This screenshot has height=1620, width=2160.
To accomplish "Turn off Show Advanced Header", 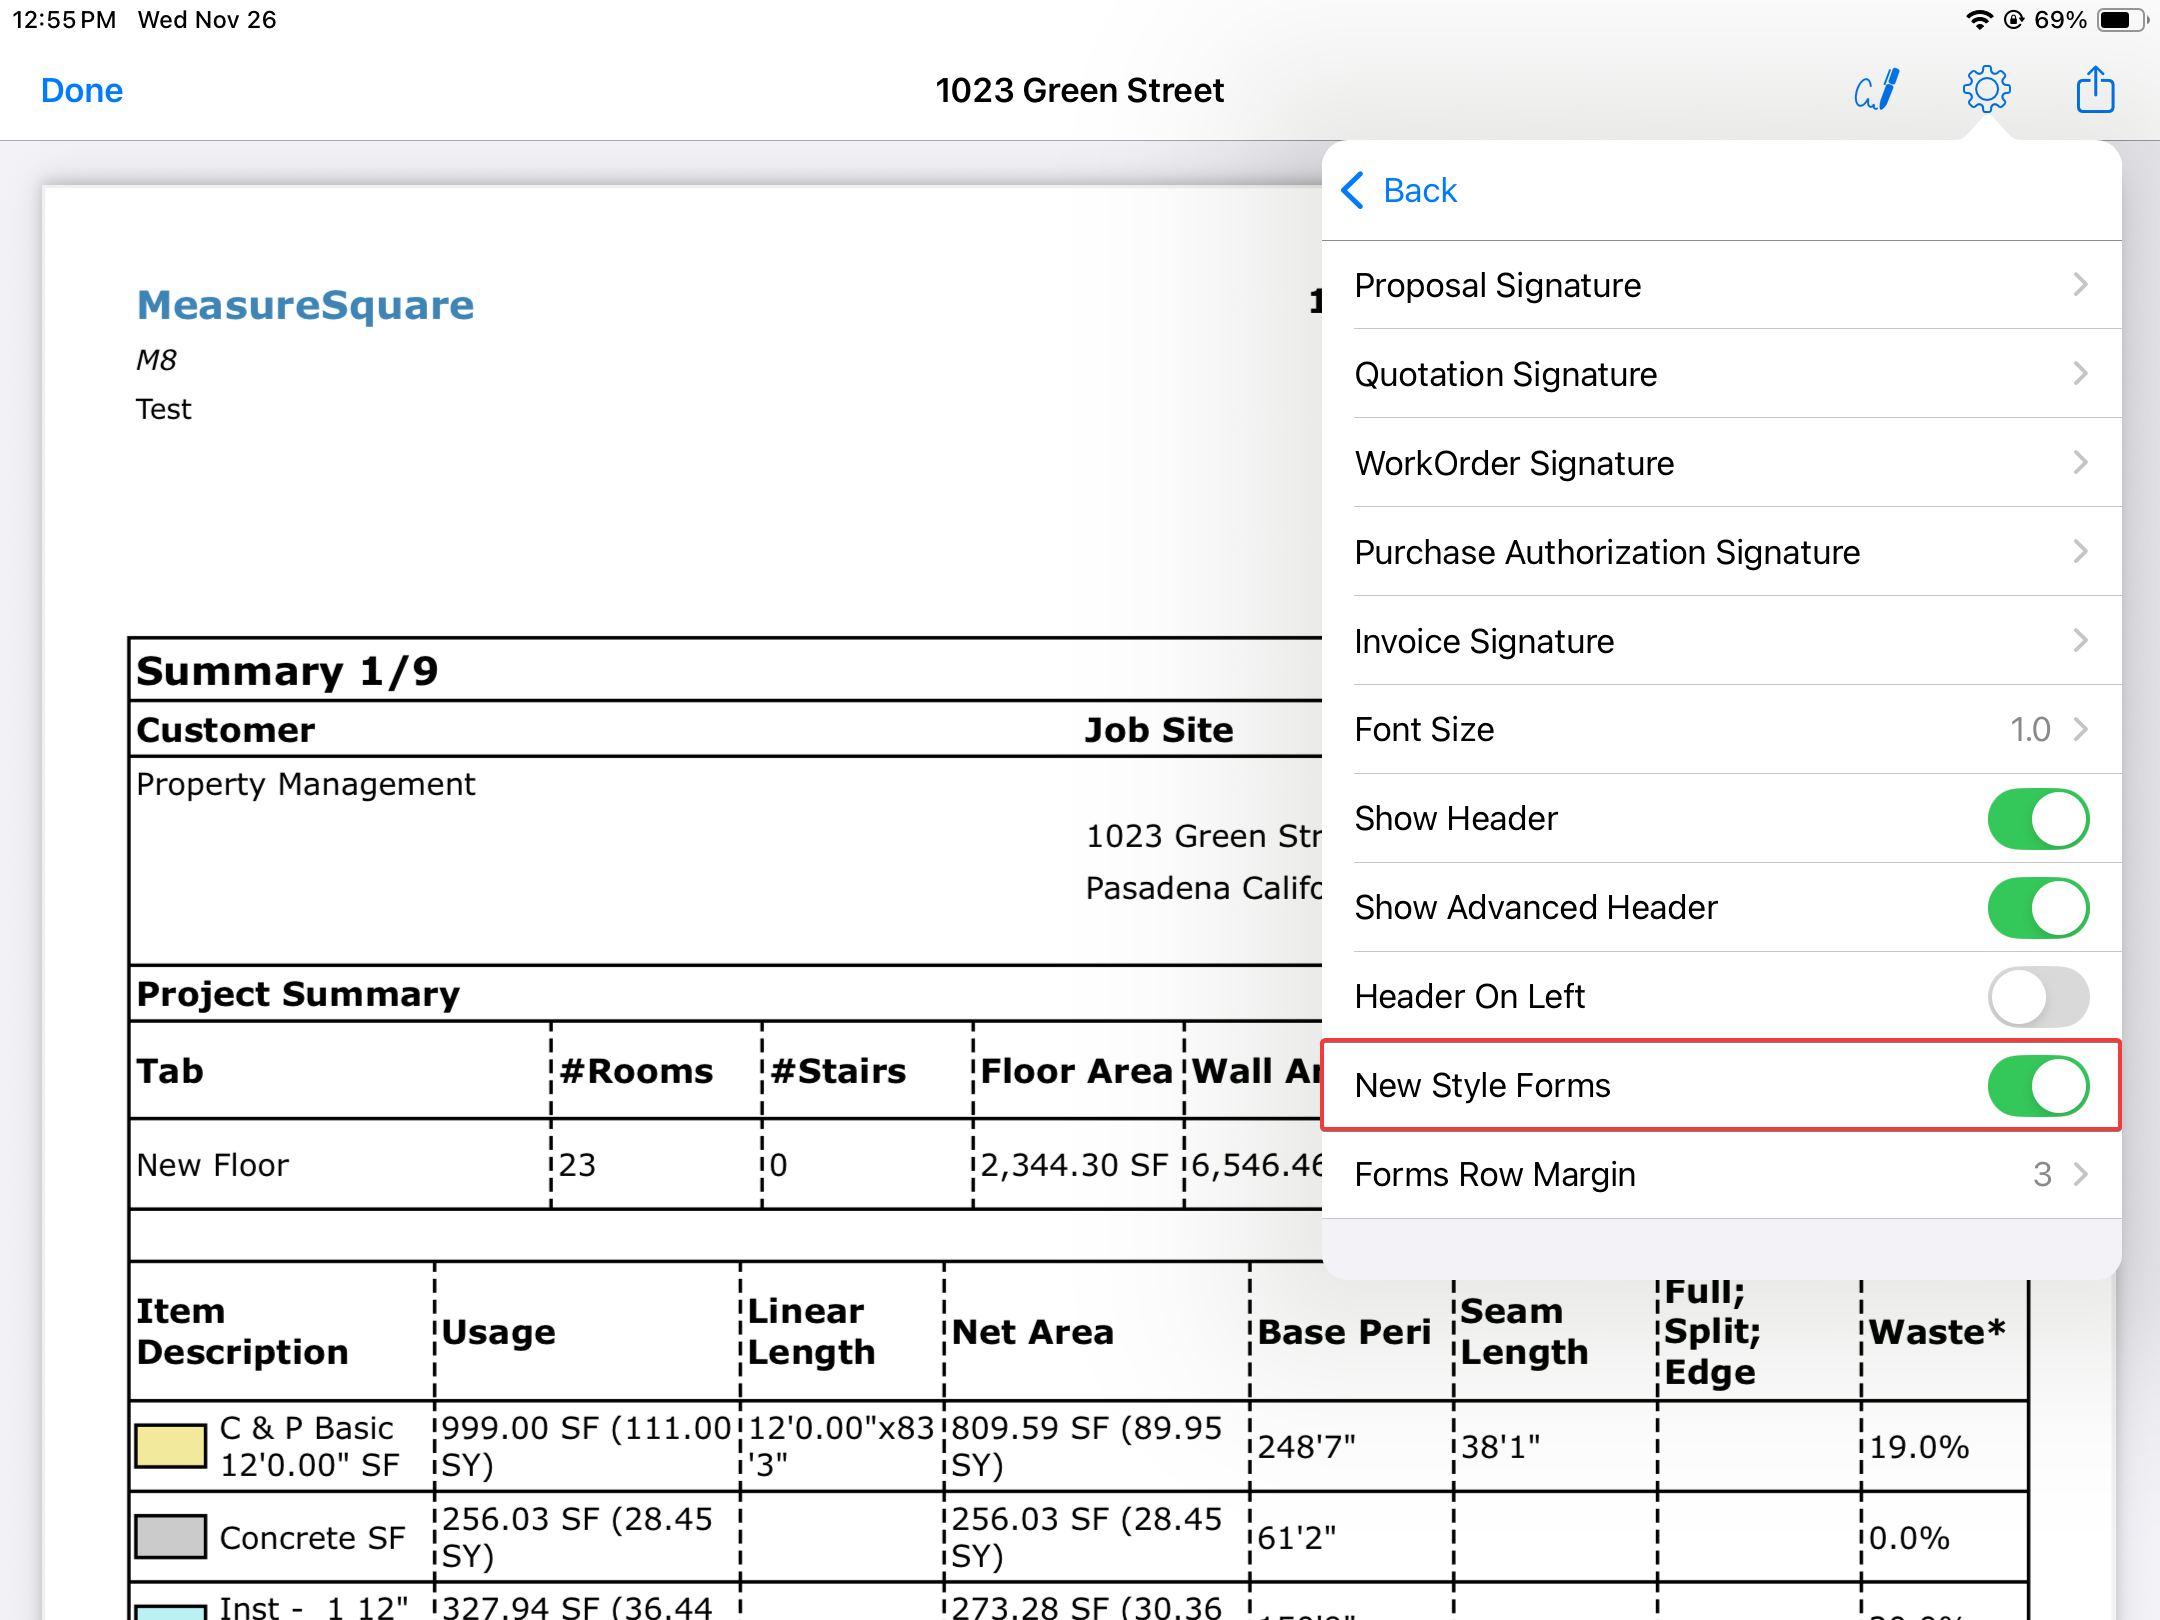I will (2037, 908).
